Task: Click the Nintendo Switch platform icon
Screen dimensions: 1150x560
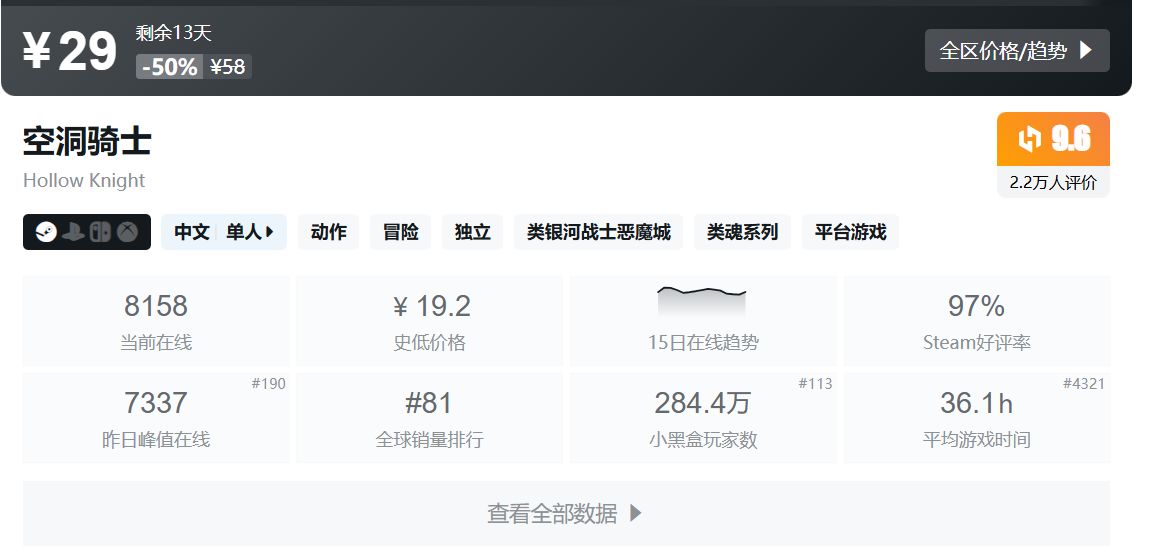Action: [x=100, y=232]
